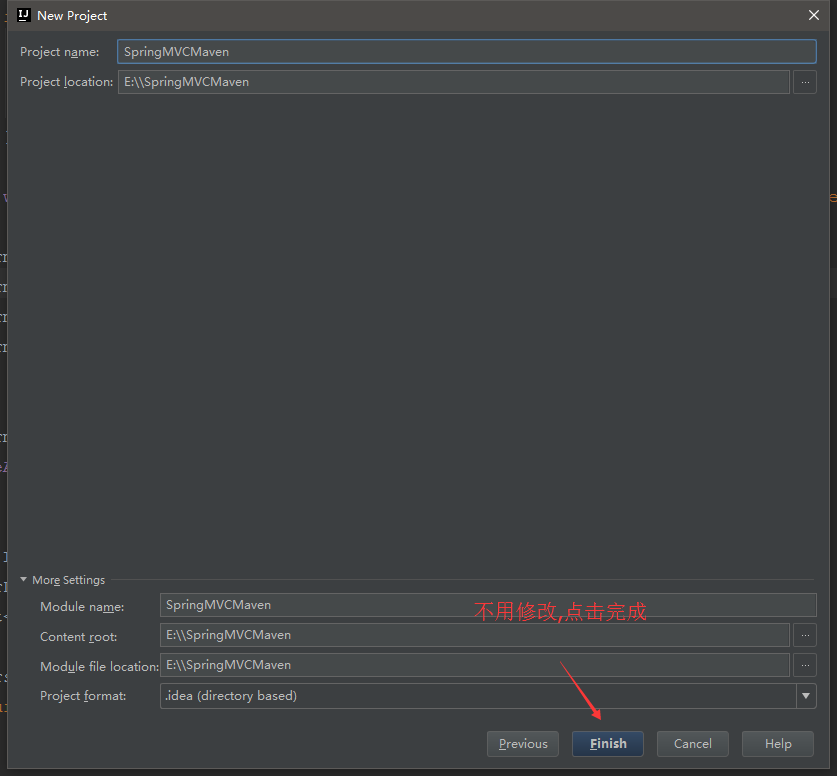The width and height of the screenshot is (837, 776).
Task: Click the 'Project name:' label
Action: [60, 52]
